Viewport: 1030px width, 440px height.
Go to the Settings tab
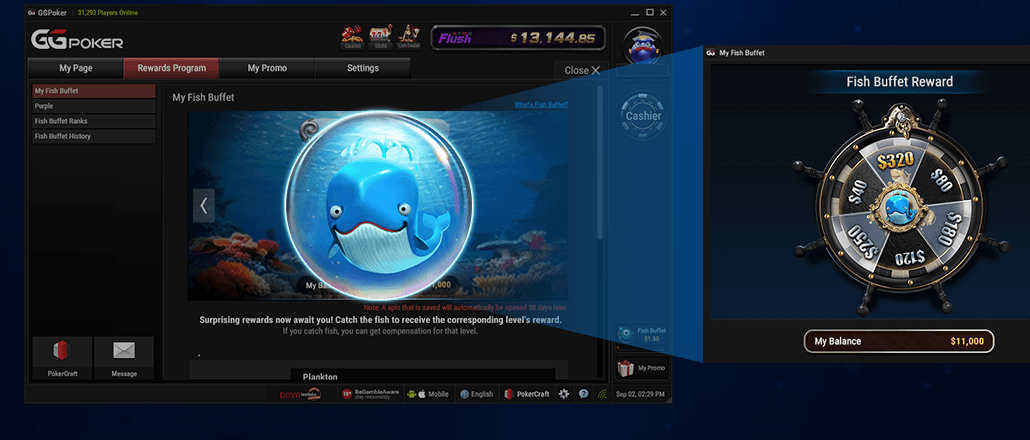click(363, 68)
